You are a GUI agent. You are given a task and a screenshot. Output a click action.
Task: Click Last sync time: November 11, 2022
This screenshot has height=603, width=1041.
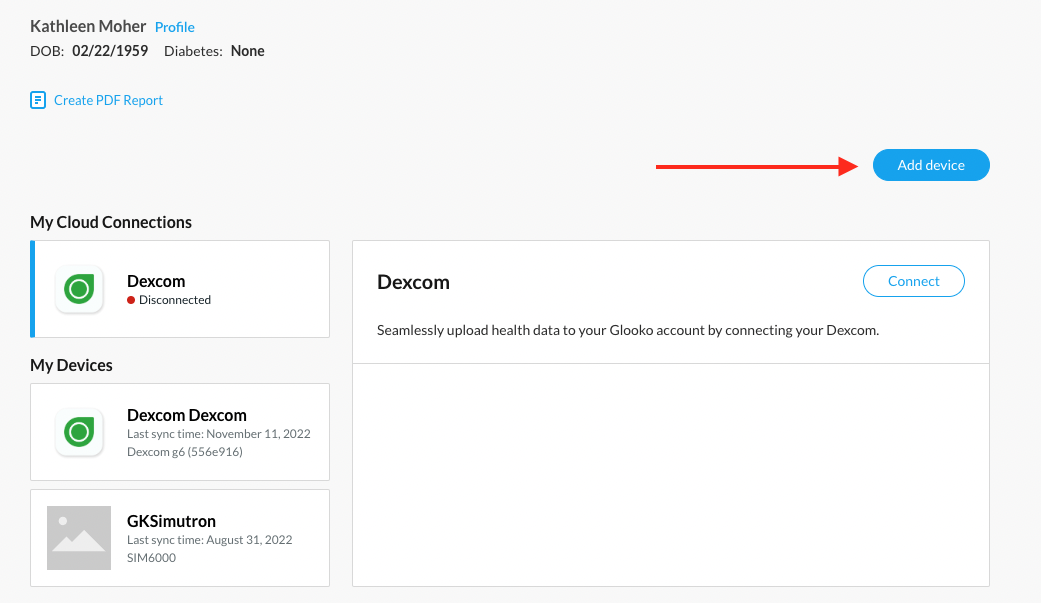(x=218, y=434)
